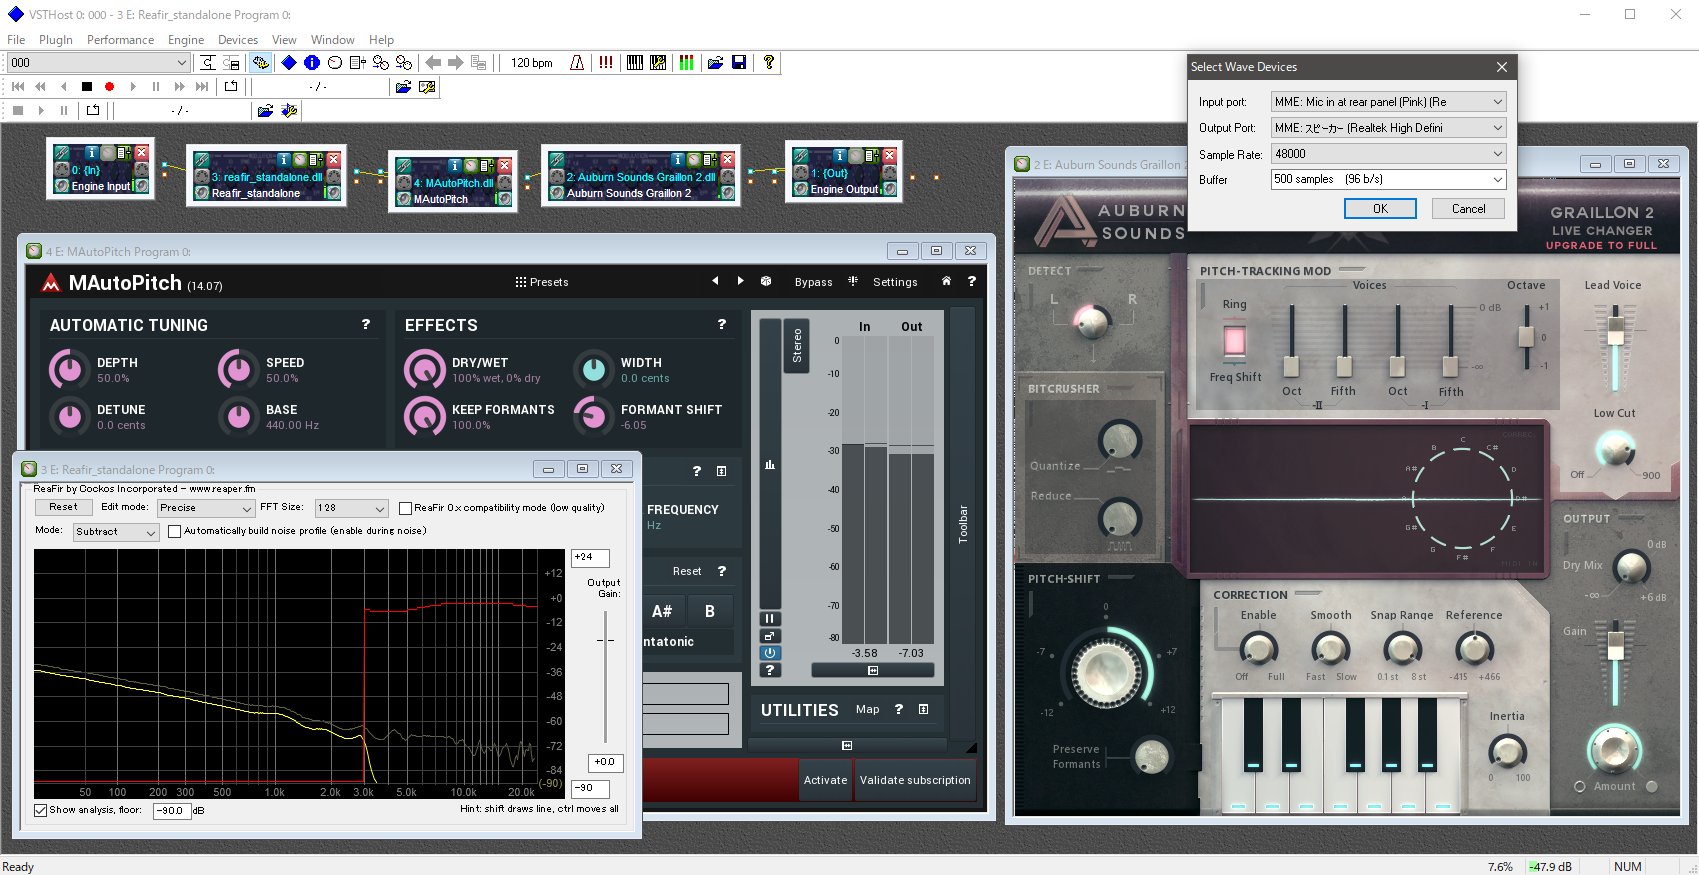Open the Output Port dropdown
The image size is (1699, 875).
[1388, 128]
